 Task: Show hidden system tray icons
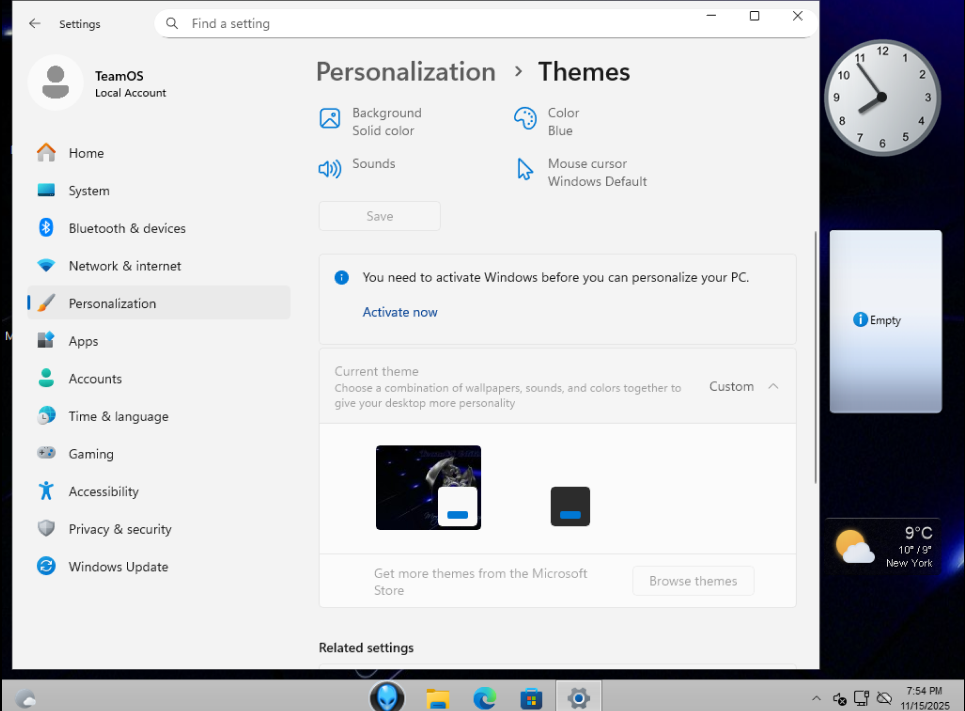[x=816, y=698]
